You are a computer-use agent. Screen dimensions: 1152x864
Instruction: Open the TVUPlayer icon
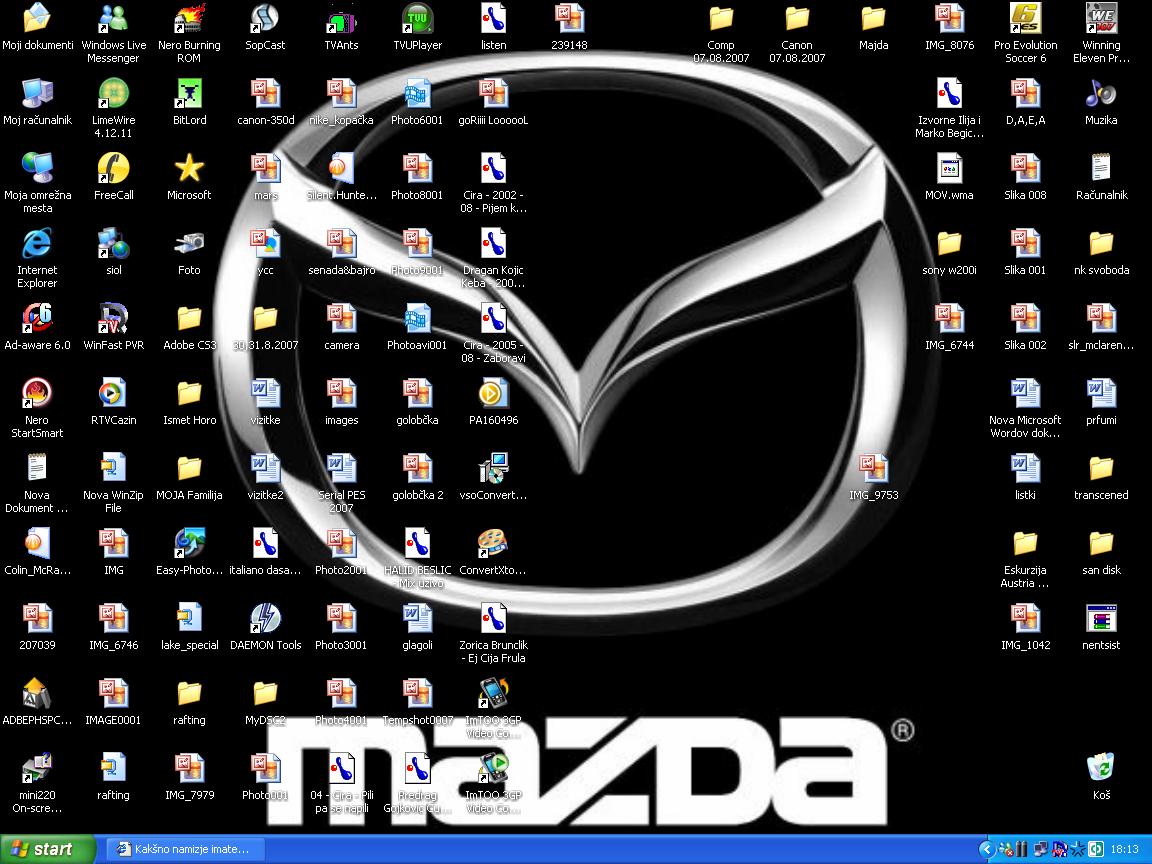(x=417, y=19)
